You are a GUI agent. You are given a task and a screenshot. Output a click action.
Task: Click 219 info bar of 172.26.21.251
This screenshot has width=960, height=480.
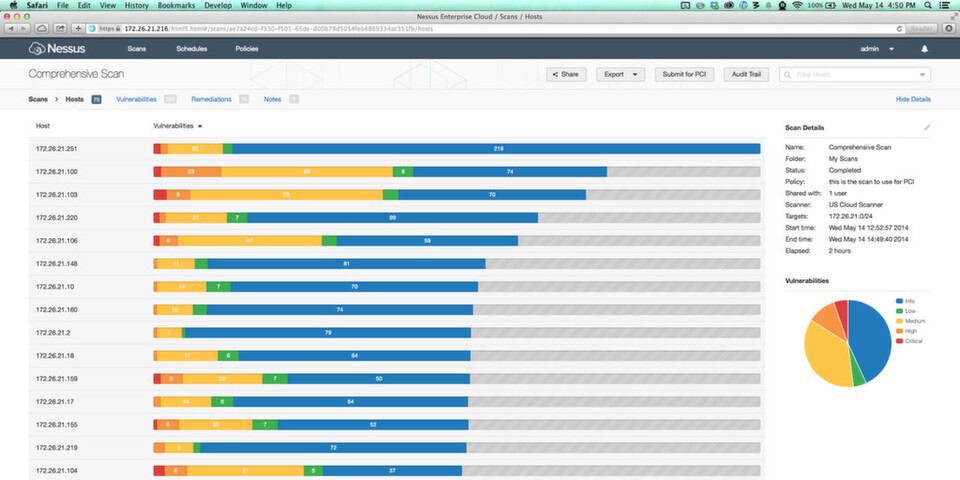click(x=497, y=149)
